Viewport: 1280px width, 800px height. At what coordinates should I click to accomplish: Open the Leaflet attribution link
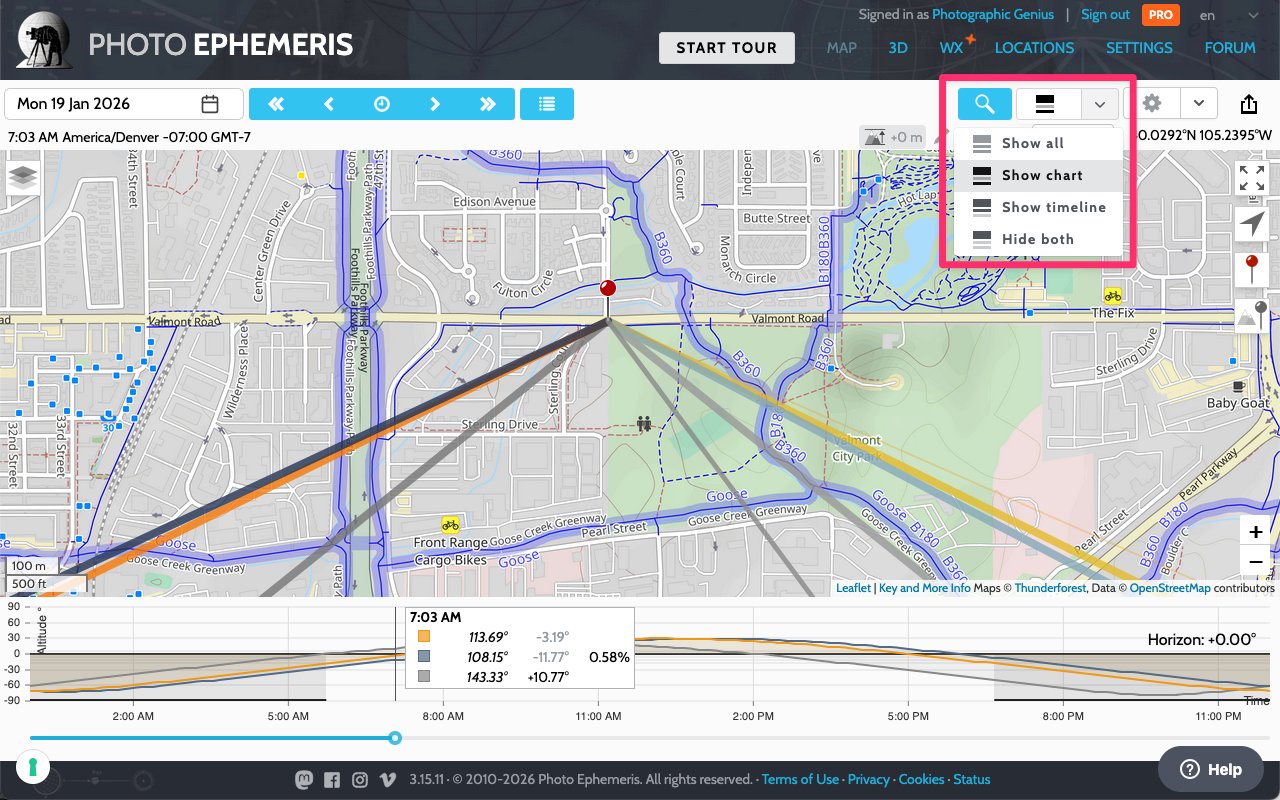coord(853,588)
